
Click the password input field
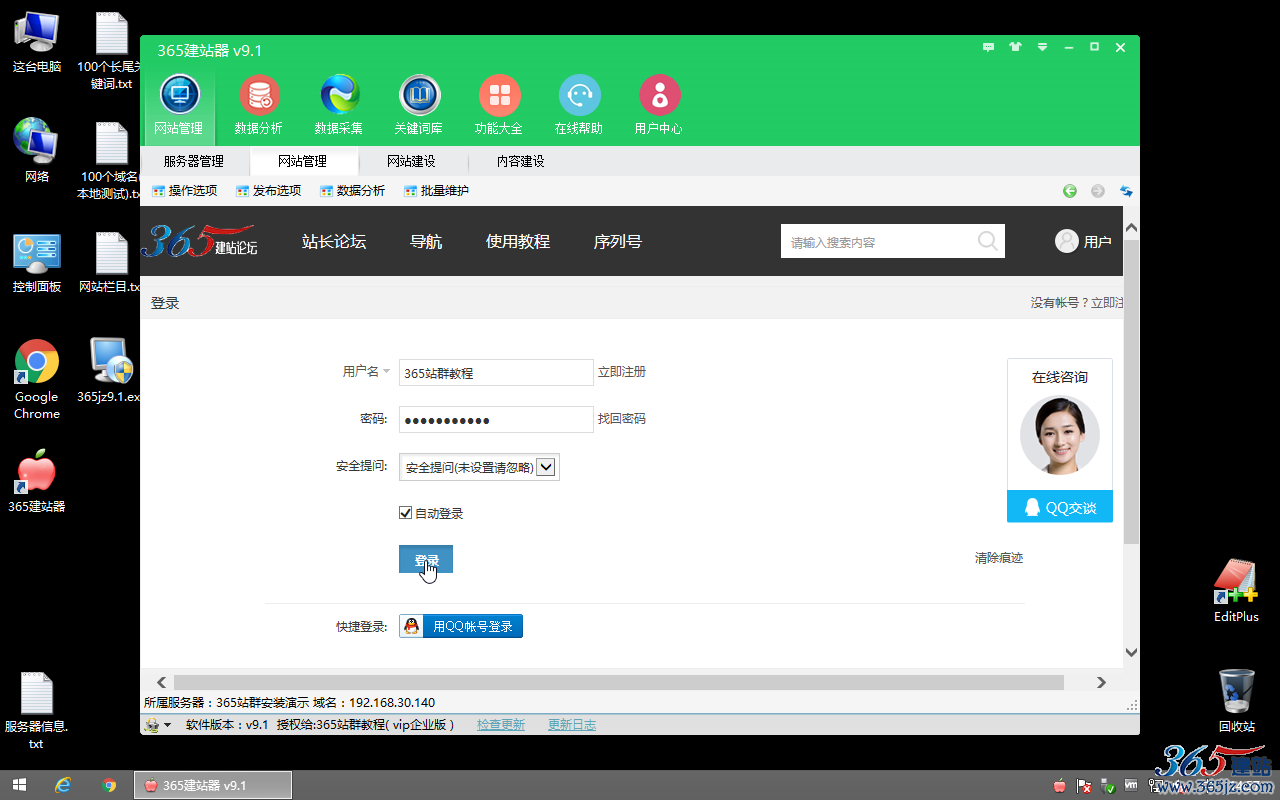point(496,419)
